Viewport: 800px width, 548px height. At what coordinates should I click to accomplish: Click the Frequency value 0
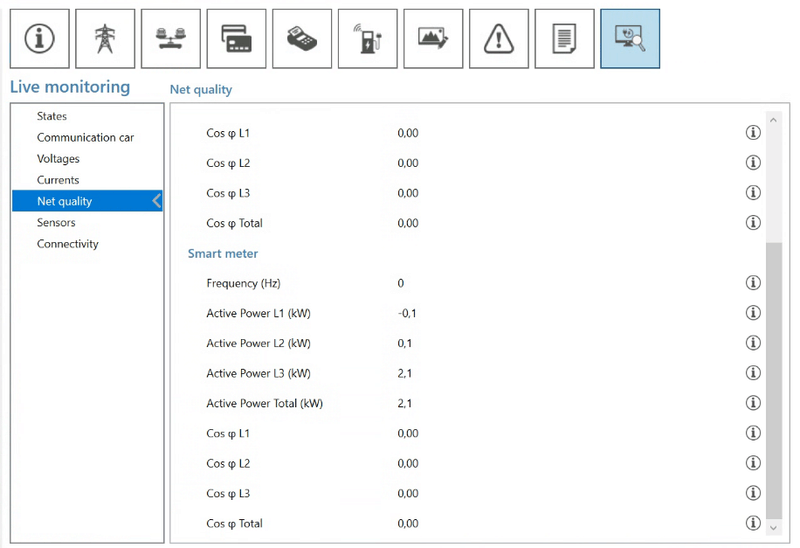pos(401,283)
